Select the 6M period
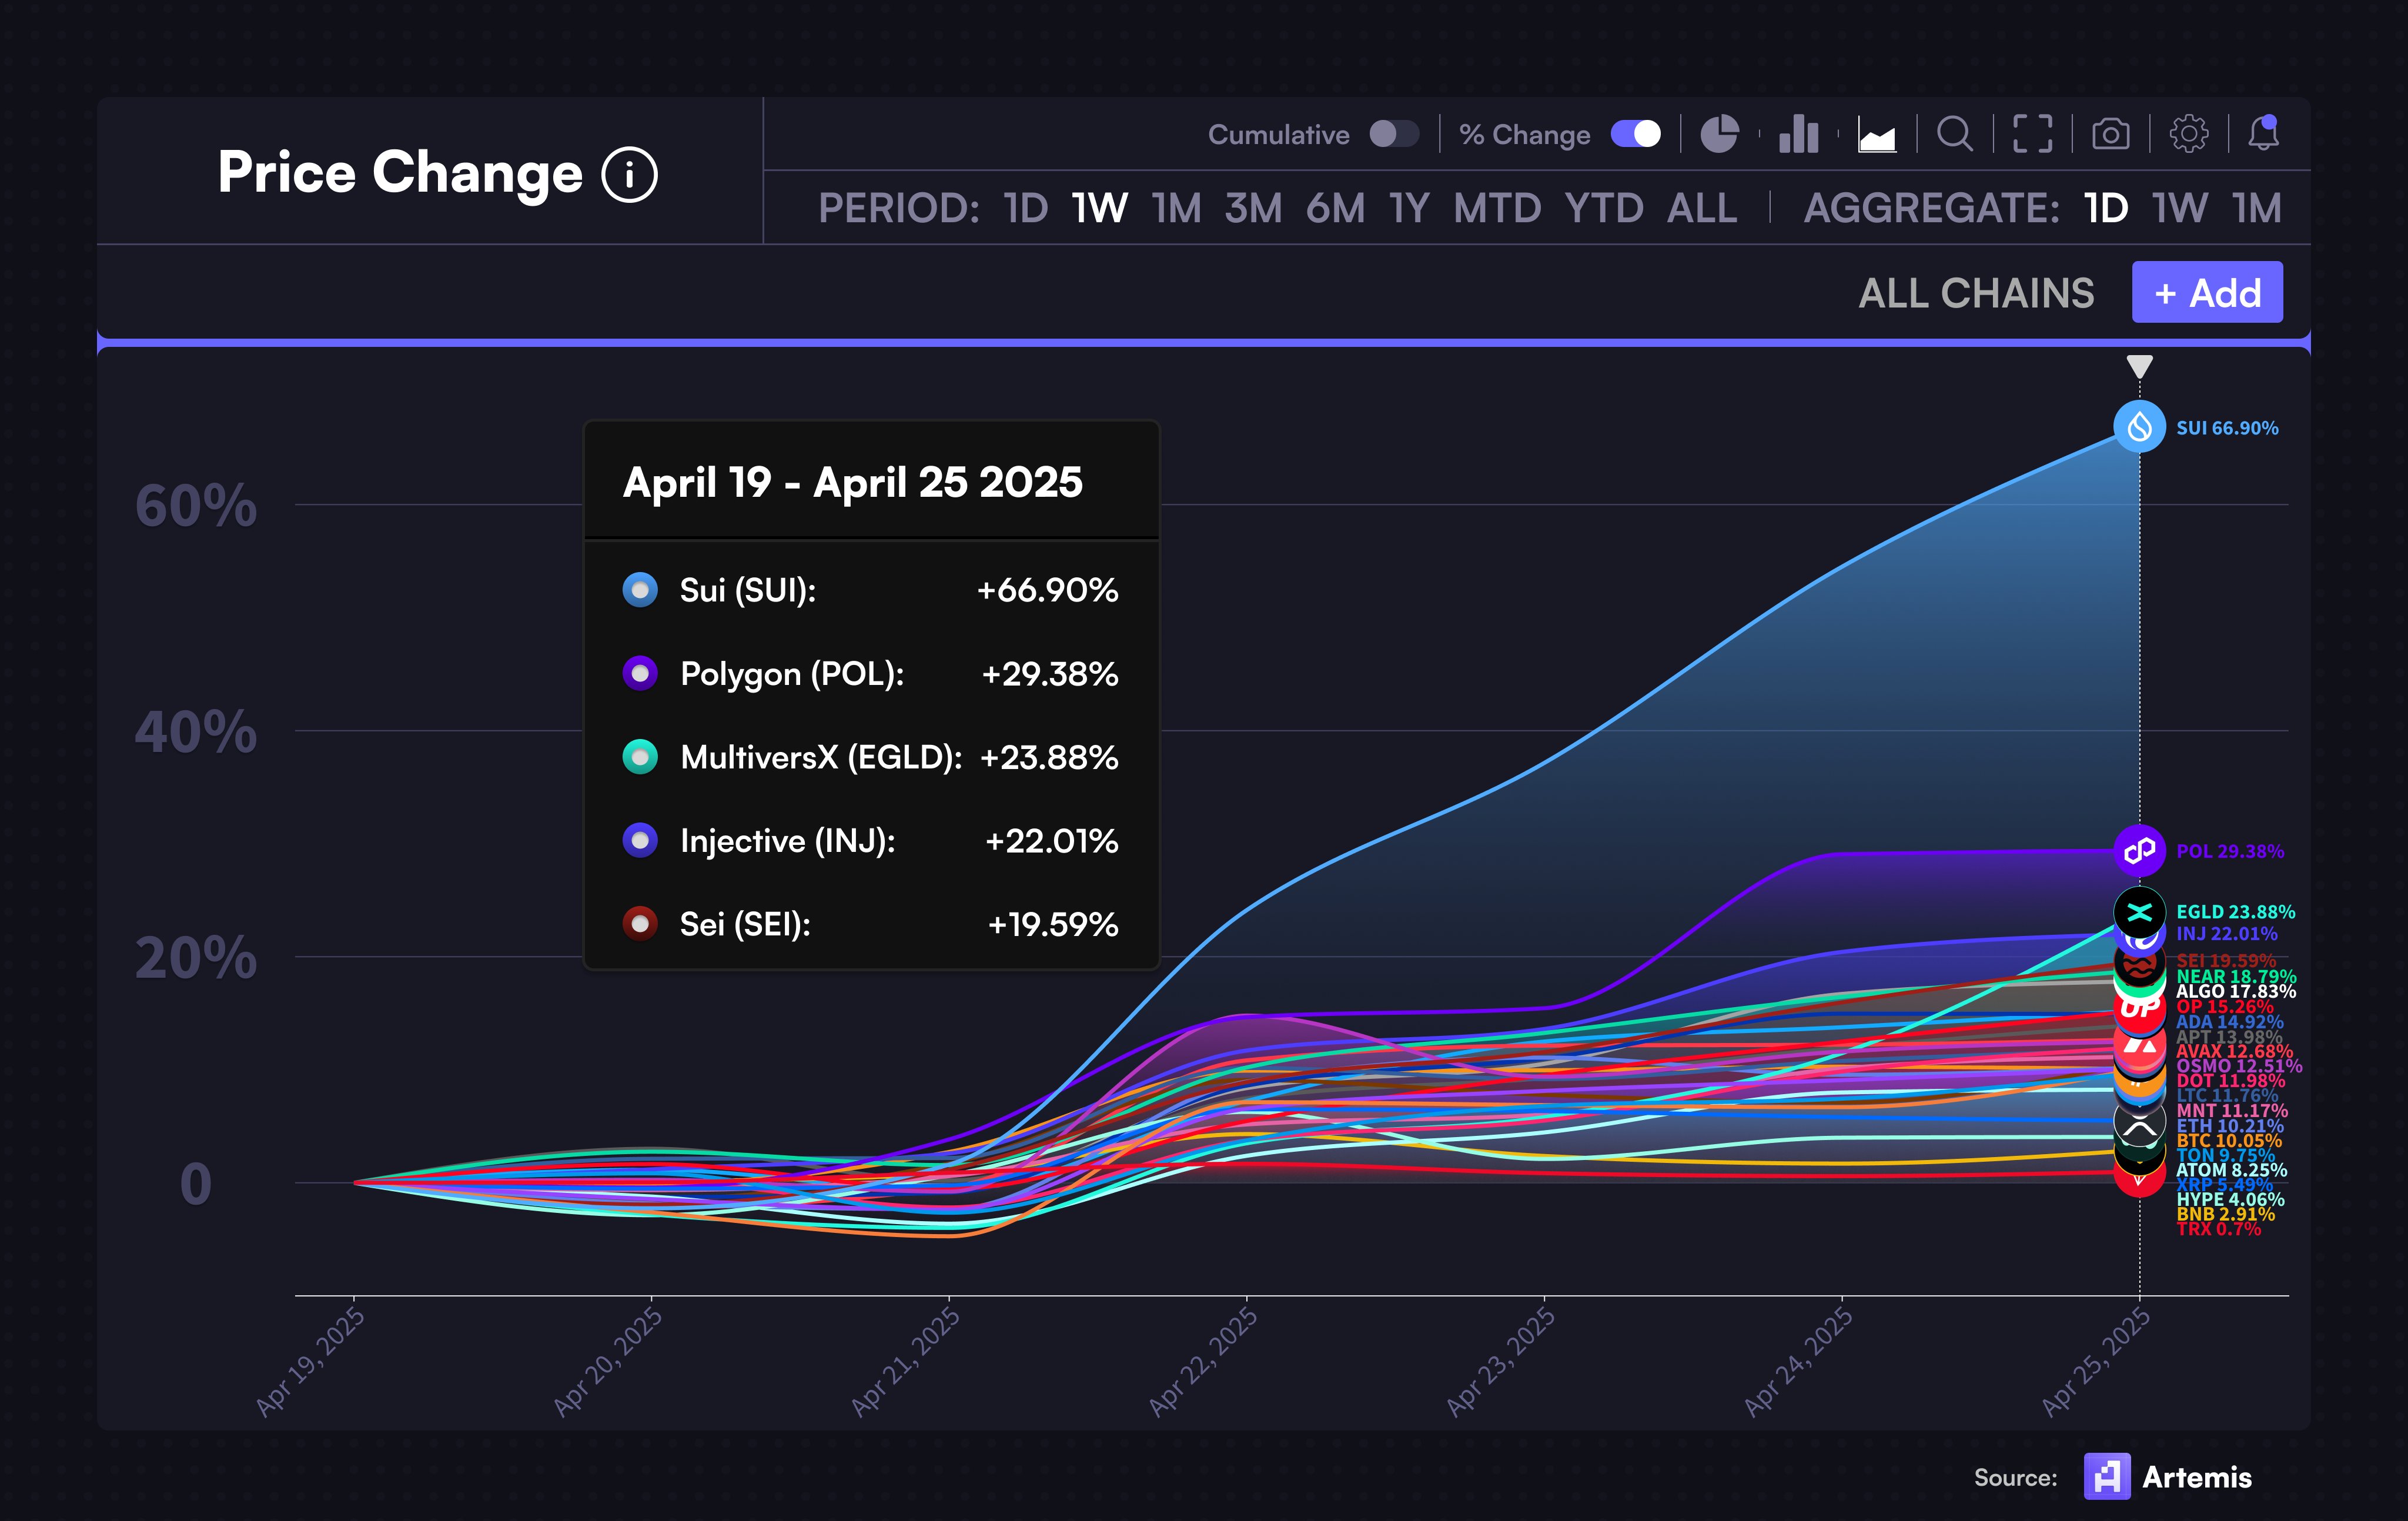The image size is (2408, 1521). [x=1335, y=209]
